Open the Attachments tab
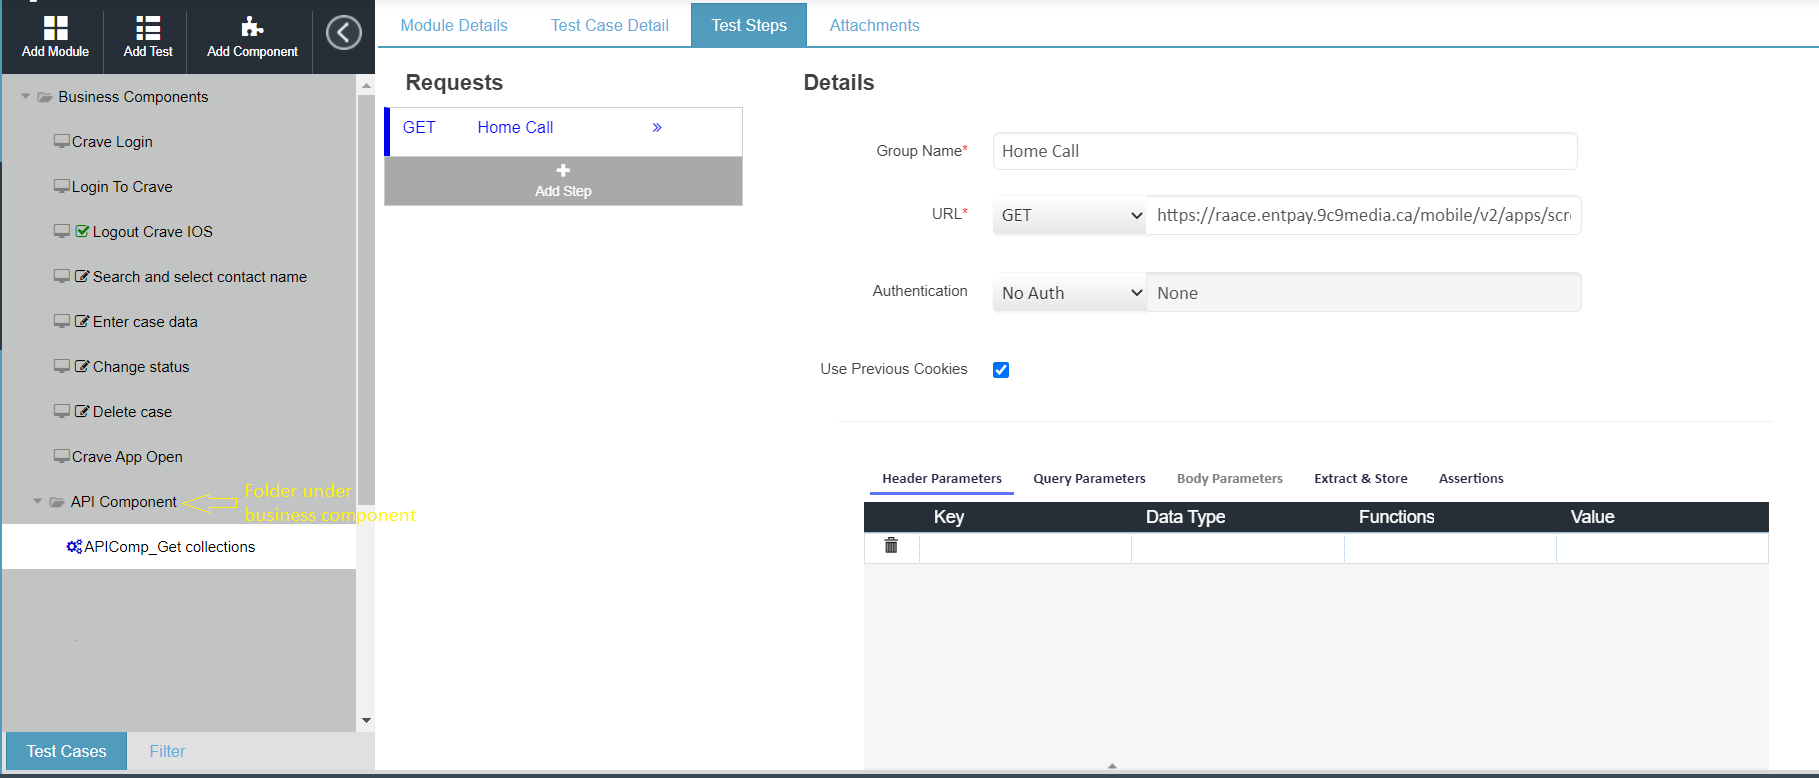The image size is (1819, 778). tap(875, 25)
